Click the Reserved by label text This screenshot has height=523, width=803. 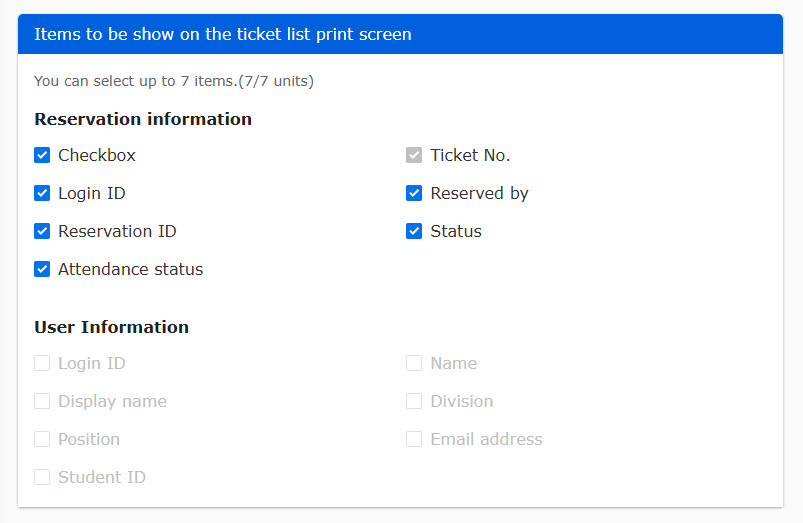click(x=479, y=194)
